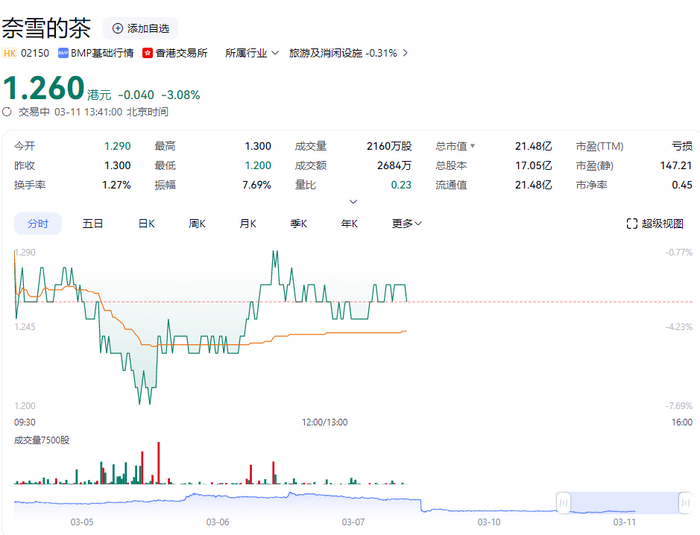
Task: Switch to the 季K quarterly chart
Action: (299, 223)
